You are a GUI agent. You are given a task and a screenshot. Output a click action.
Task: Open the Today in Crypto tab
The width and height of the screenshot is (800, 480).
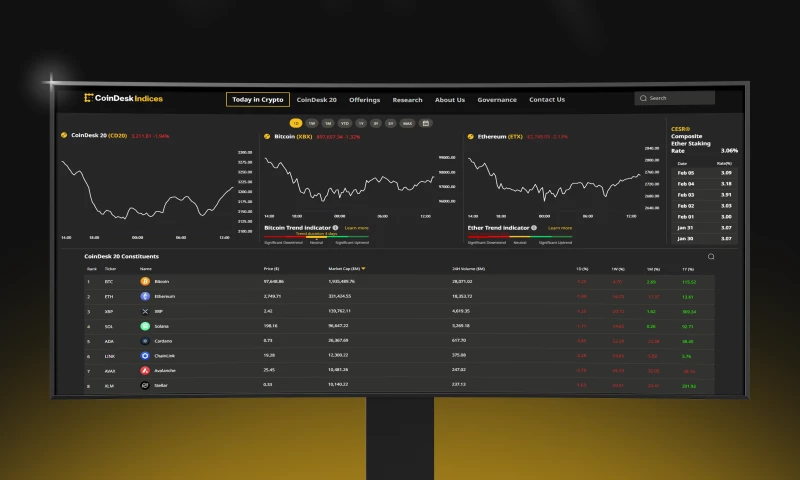258,99
